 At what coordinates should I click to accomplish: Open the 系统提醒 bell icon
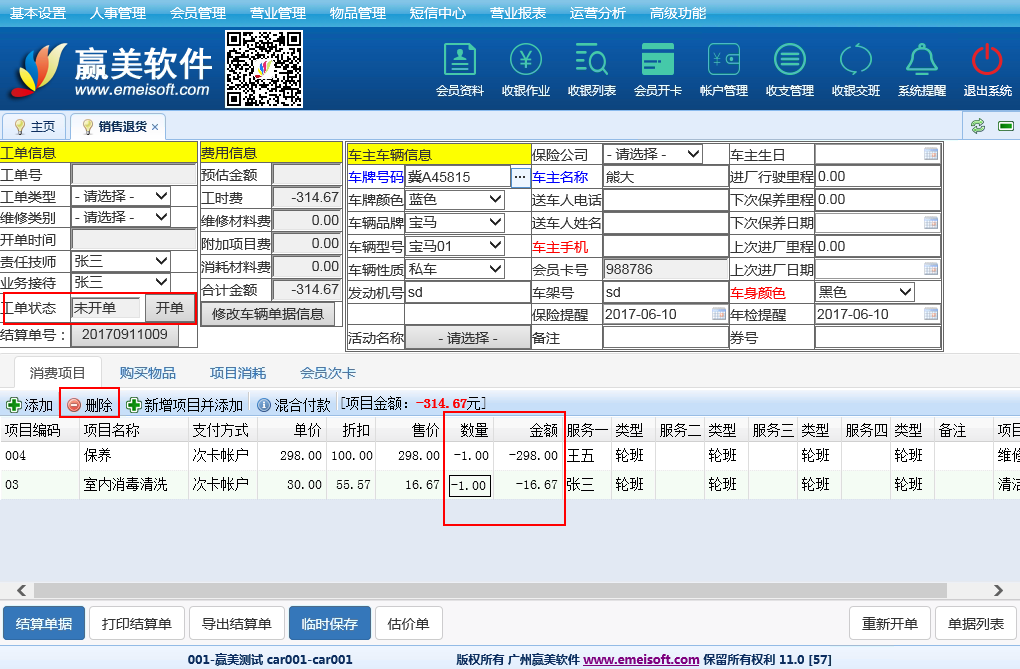click(921, 69)
